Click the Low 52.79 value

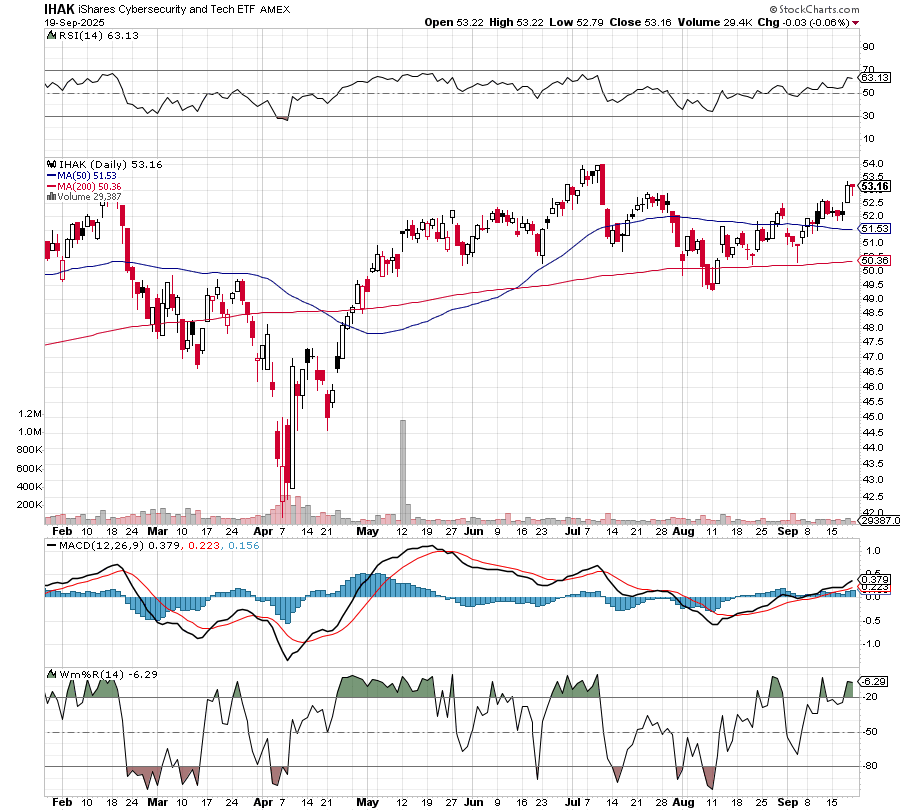pyautogui.click(x=576, y=22)
